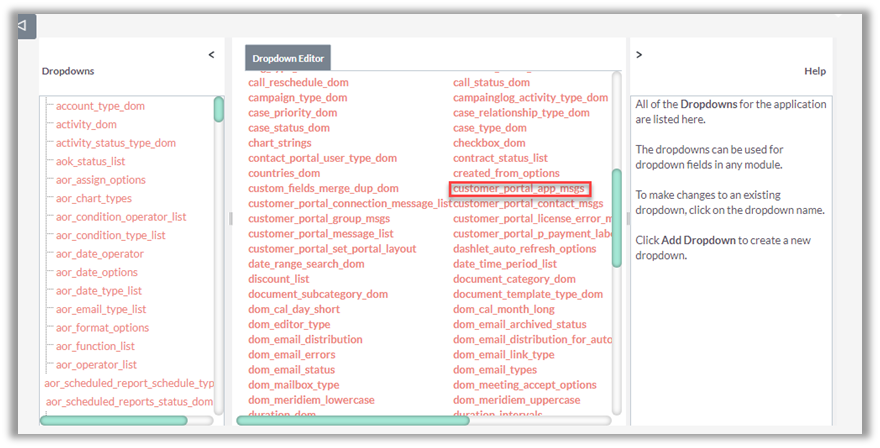Expand the Help panel arrow
This screenshot has height=448, width=880.
[x=639, y=55]
